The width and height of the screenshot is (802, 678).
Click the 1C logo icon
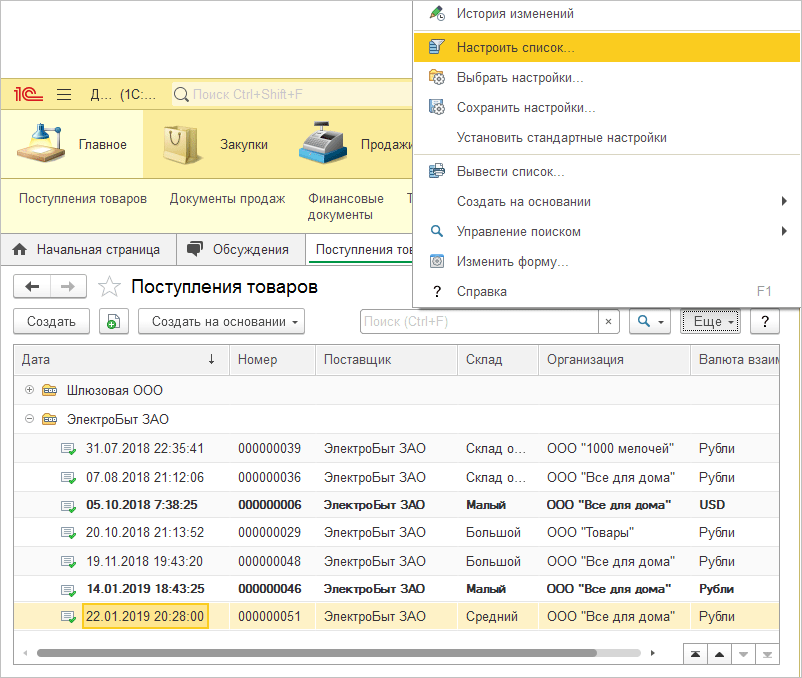[x=28, y=95]
